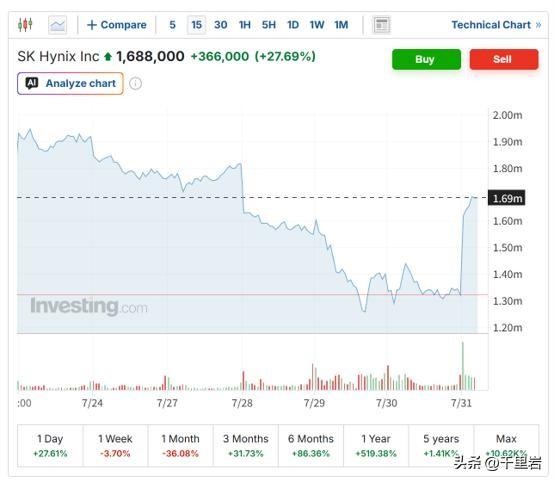Show the 6 Months range
554x482 pixels.
[311, 446]
